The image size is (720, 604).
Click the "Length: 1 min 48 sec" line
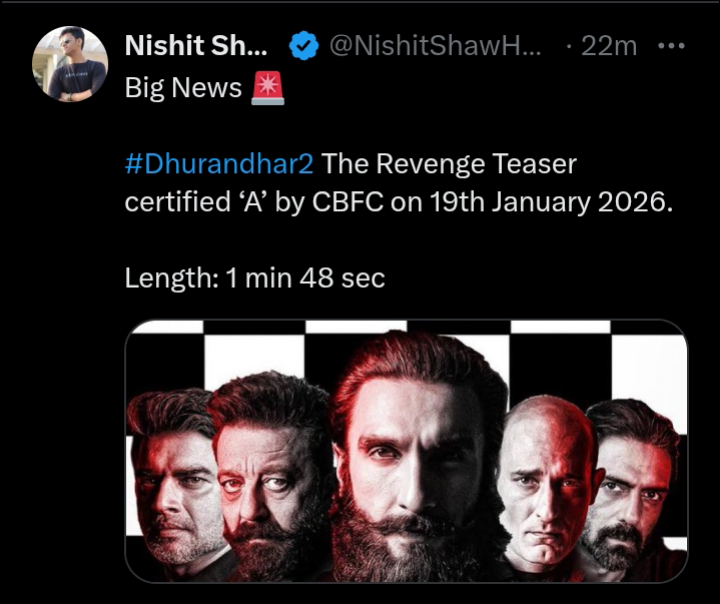(254, 278)
